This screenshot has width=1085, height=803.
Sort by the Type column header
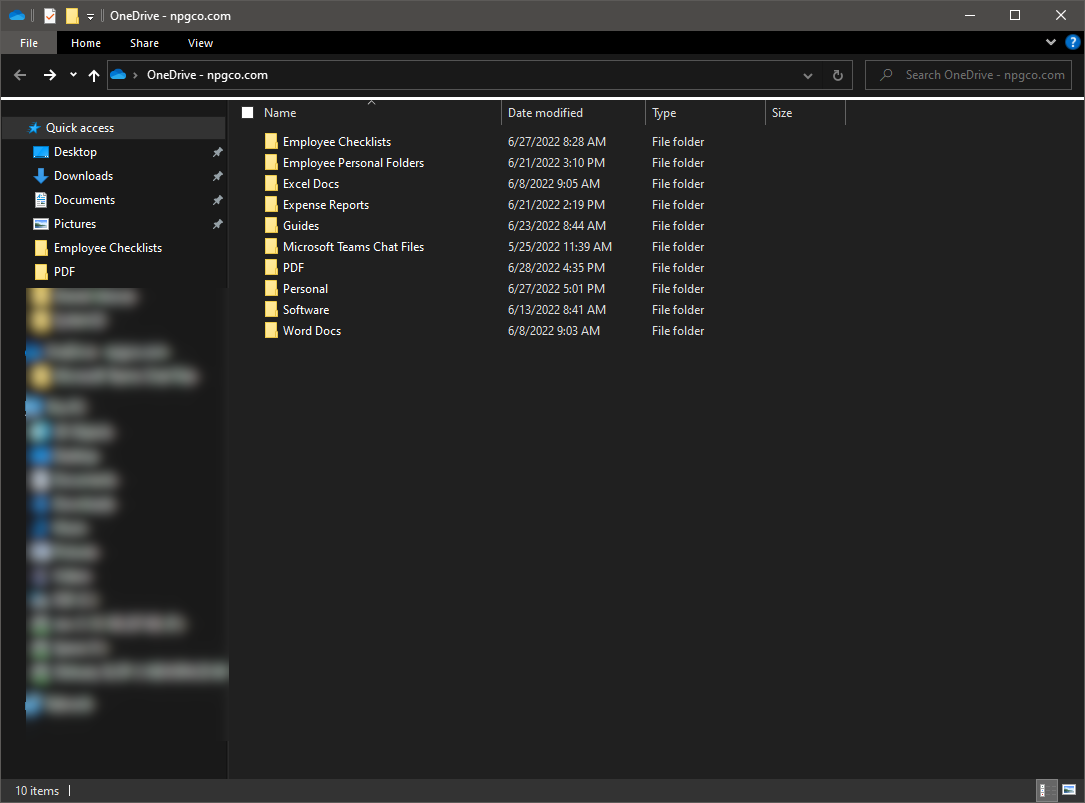pos(664,113)
